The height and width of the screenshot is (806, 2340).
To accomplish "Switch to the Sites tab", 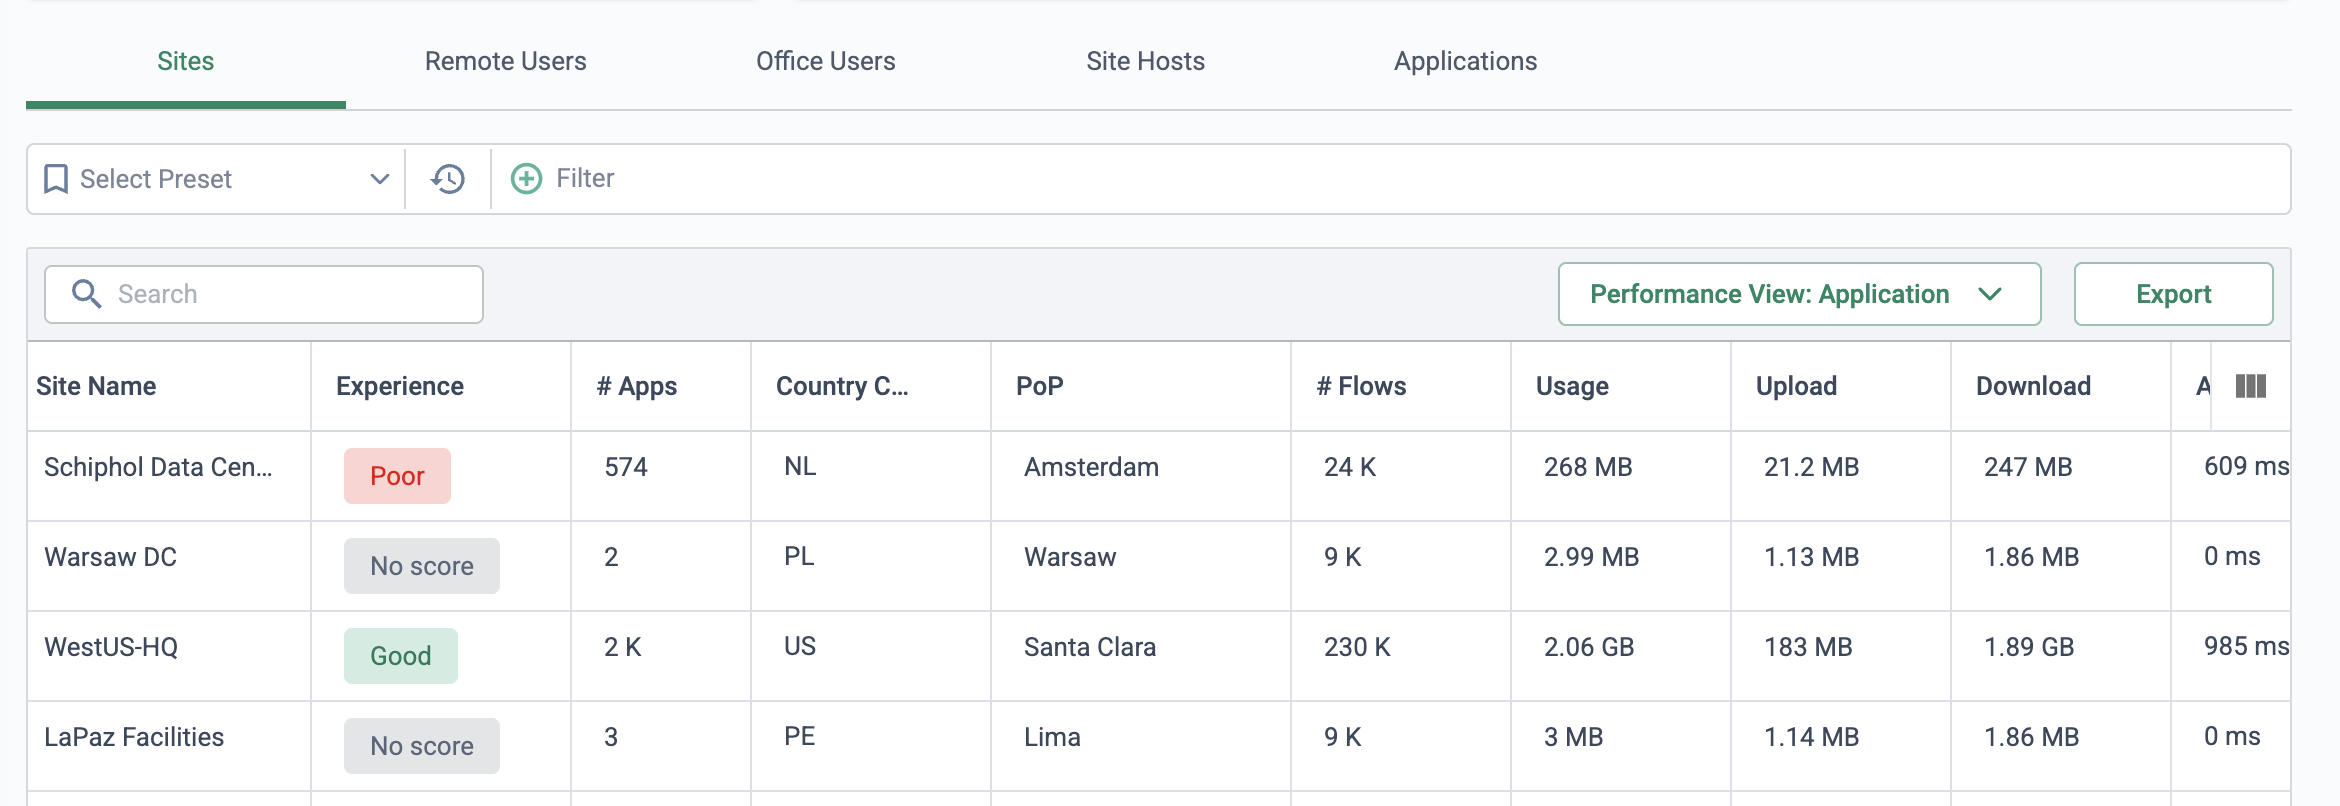I will tap(186, 62).
